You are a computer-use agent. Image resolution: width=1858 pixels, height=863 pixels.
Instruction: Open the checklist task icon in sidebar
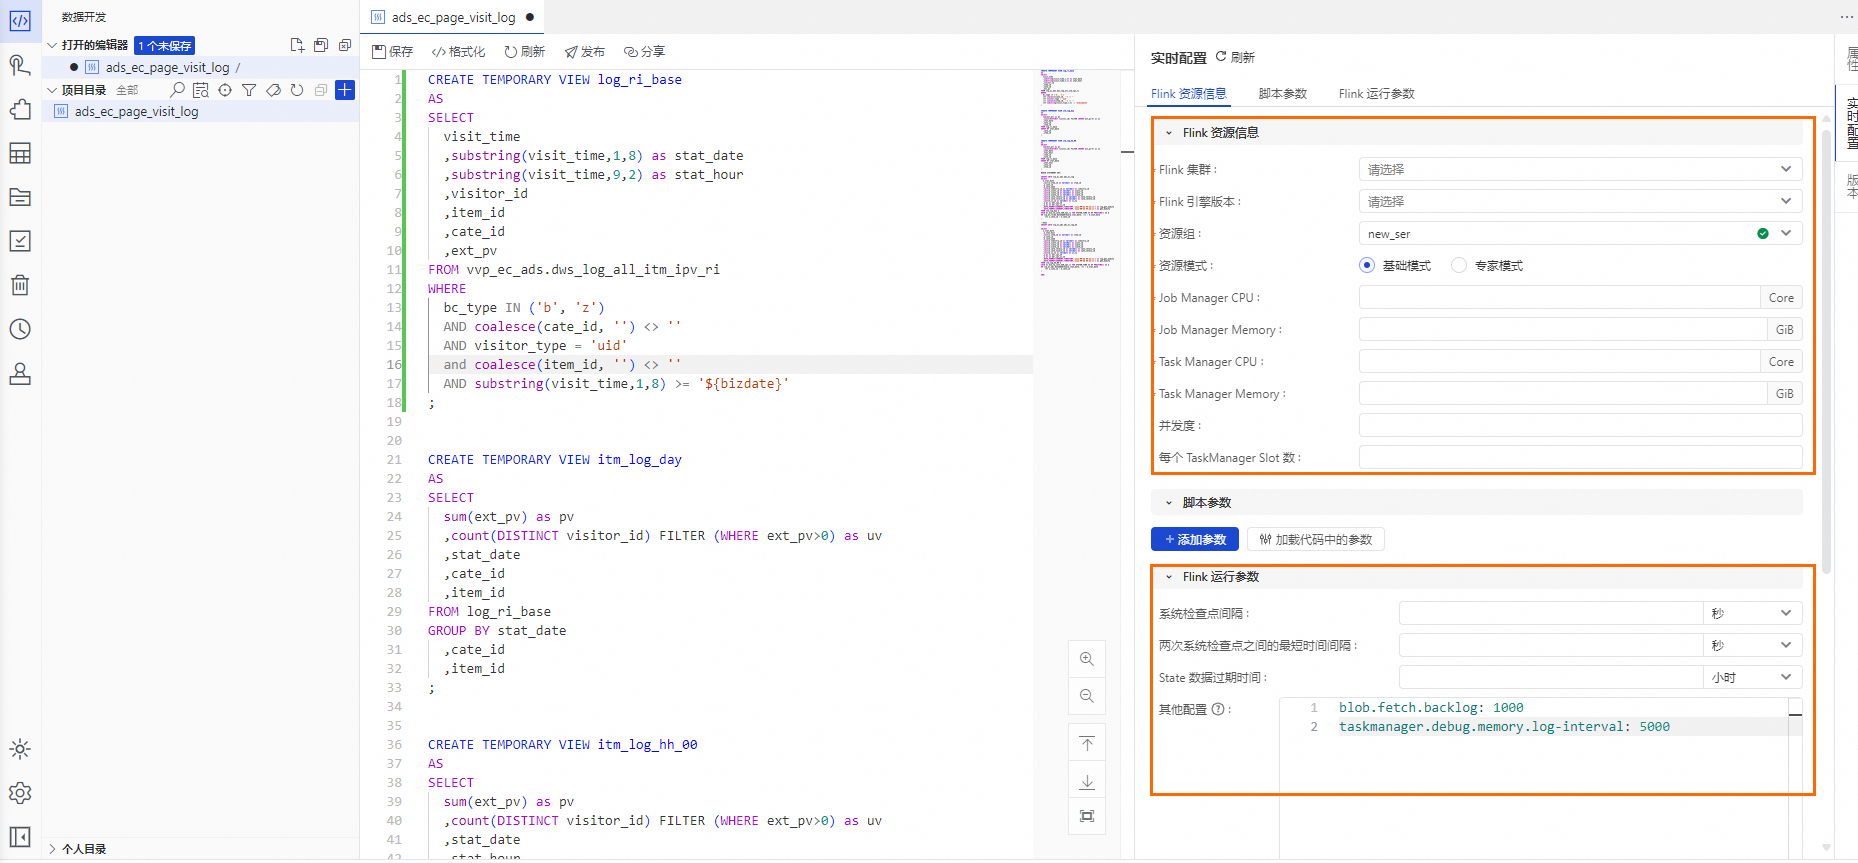tap(20, 241)
